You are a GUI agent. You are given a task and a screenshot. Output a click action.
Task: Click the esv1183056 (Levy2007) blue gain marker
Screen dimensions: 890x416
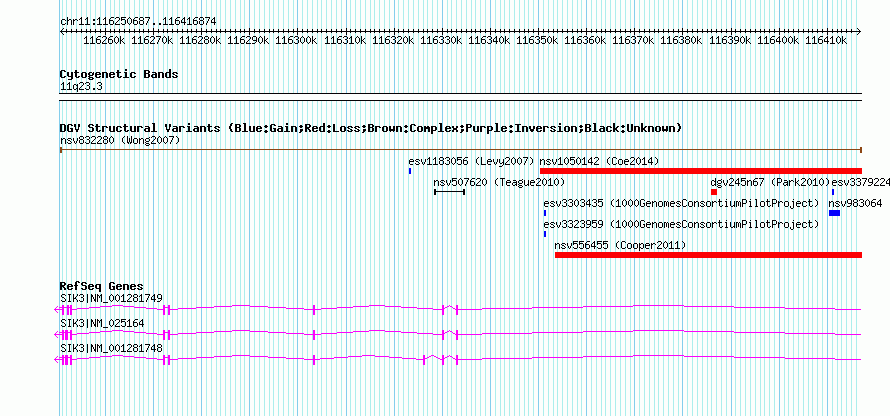[410, 171]
